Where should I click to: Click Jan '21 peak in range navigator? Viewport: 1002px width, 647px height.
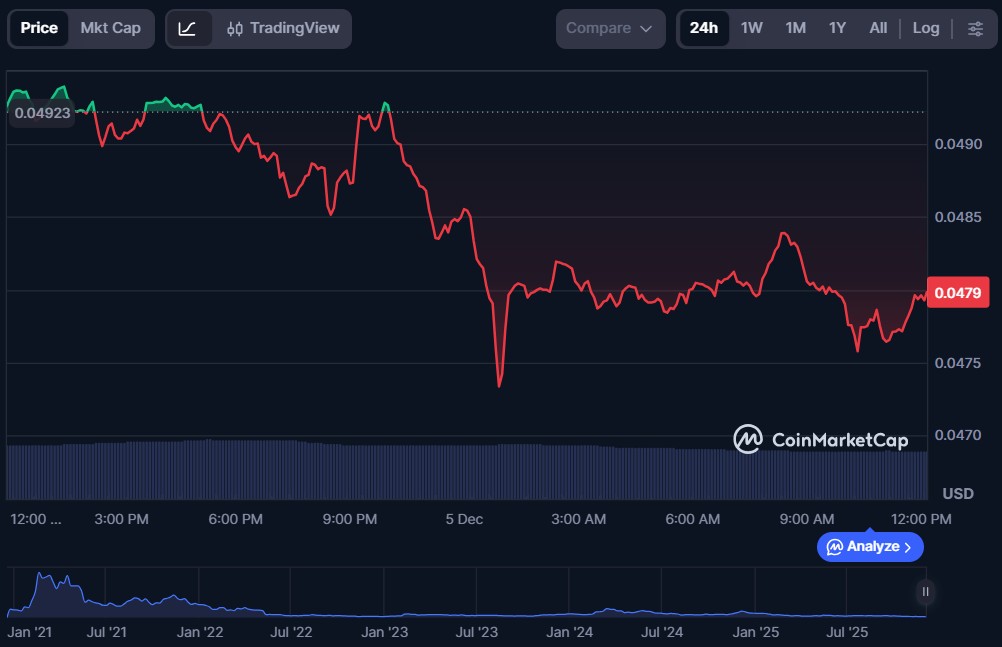(x=40, y=577)
